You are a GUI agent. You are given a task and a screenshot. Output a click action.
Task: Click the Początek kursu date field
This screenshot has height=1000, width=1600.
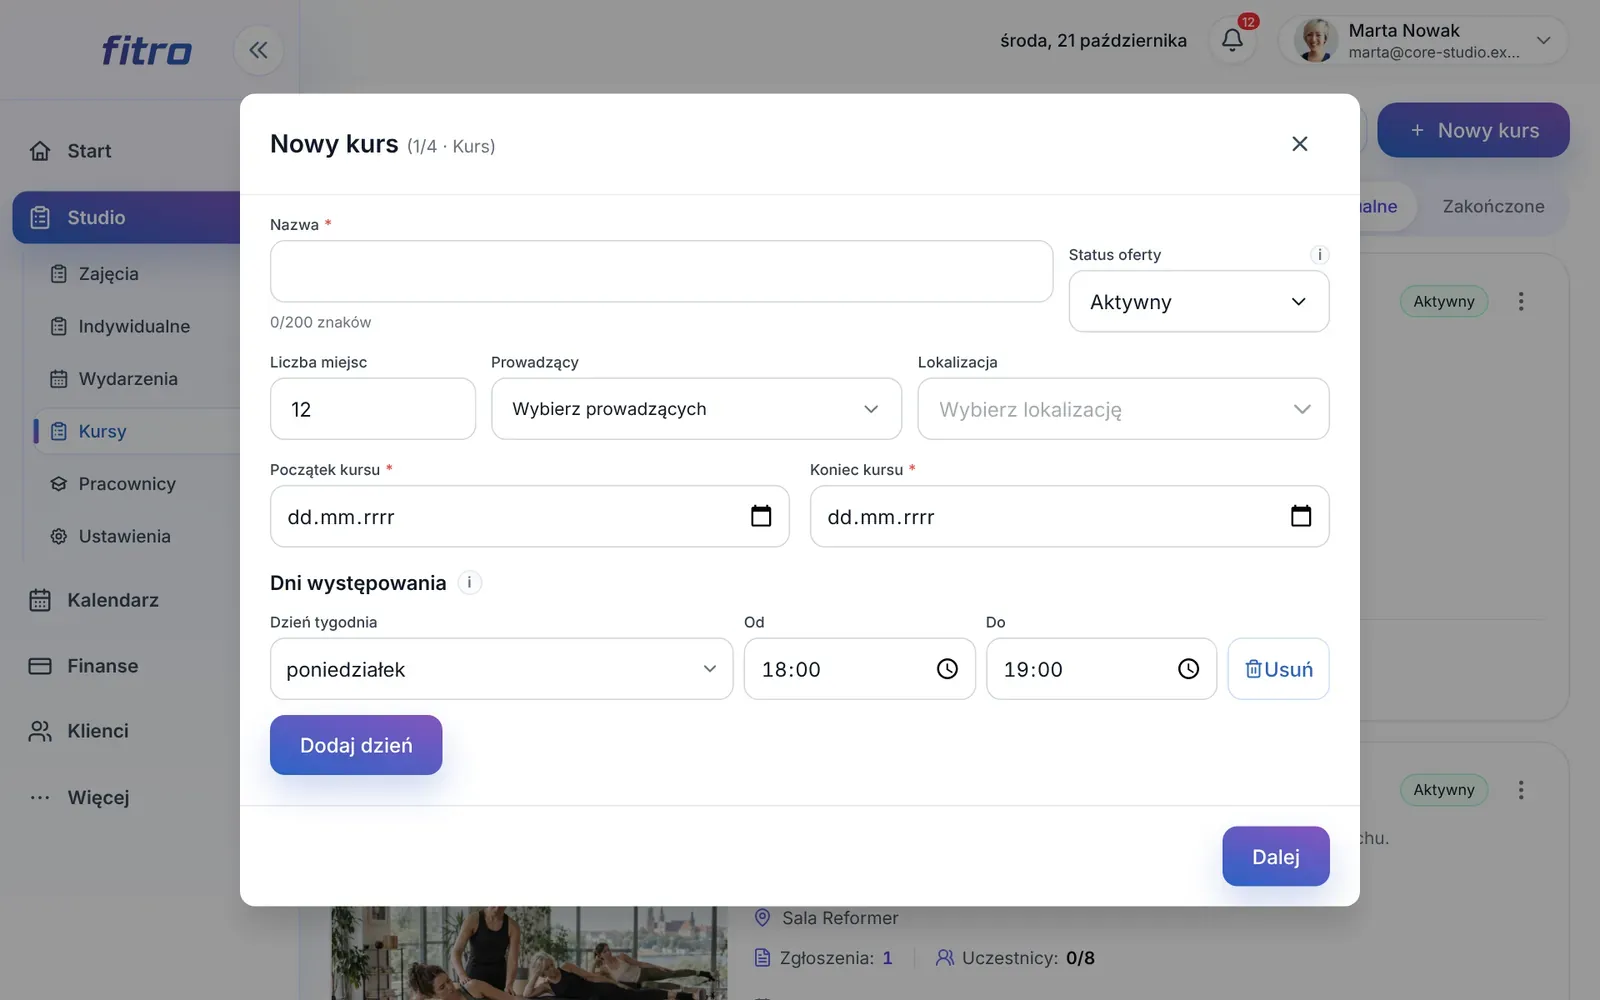529,516
